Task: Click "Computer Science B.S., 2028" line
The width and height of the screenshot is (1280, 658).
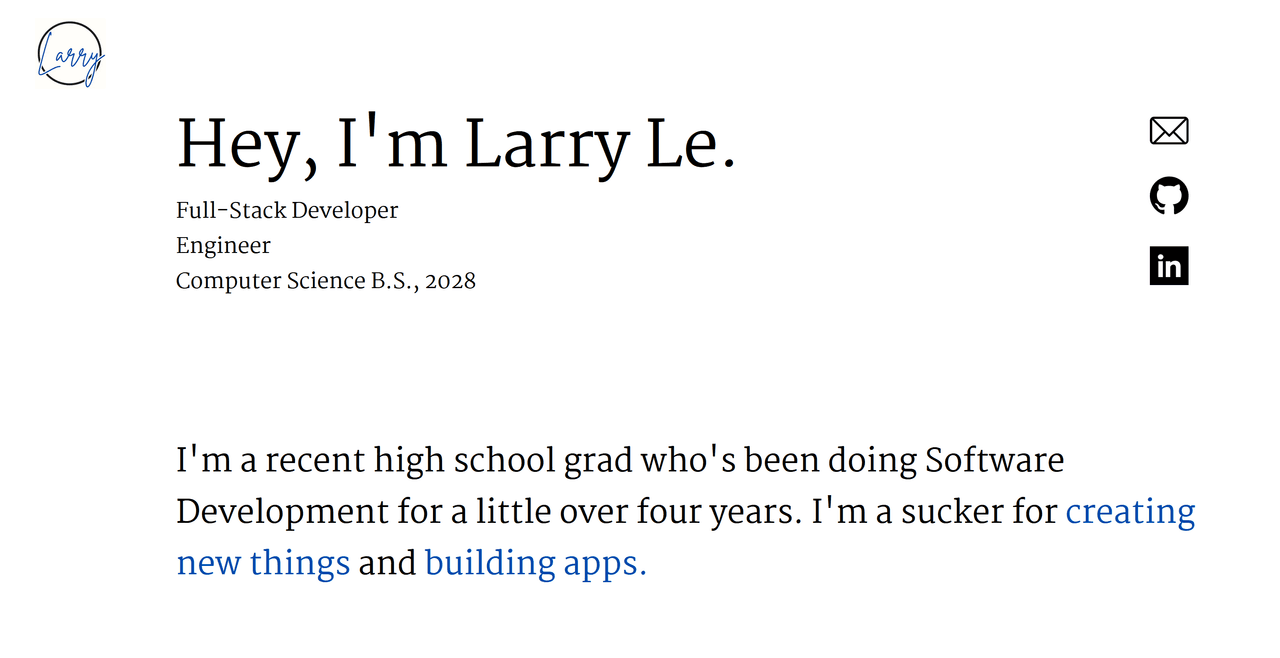Action: 326,281
